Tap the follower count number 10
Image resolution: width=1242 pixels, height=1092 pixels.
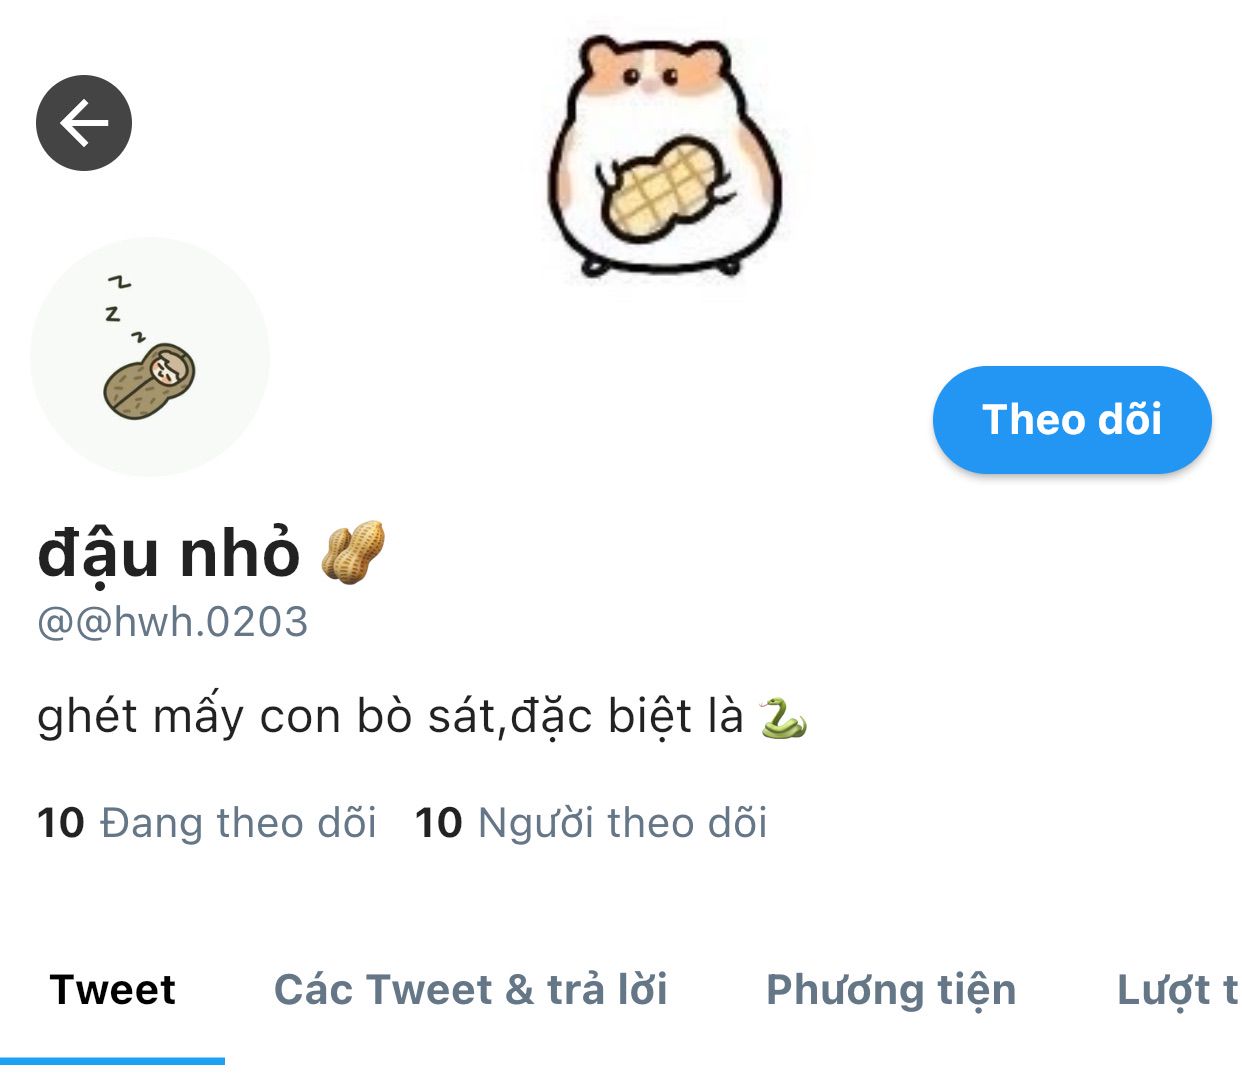(x=438, y=823)
